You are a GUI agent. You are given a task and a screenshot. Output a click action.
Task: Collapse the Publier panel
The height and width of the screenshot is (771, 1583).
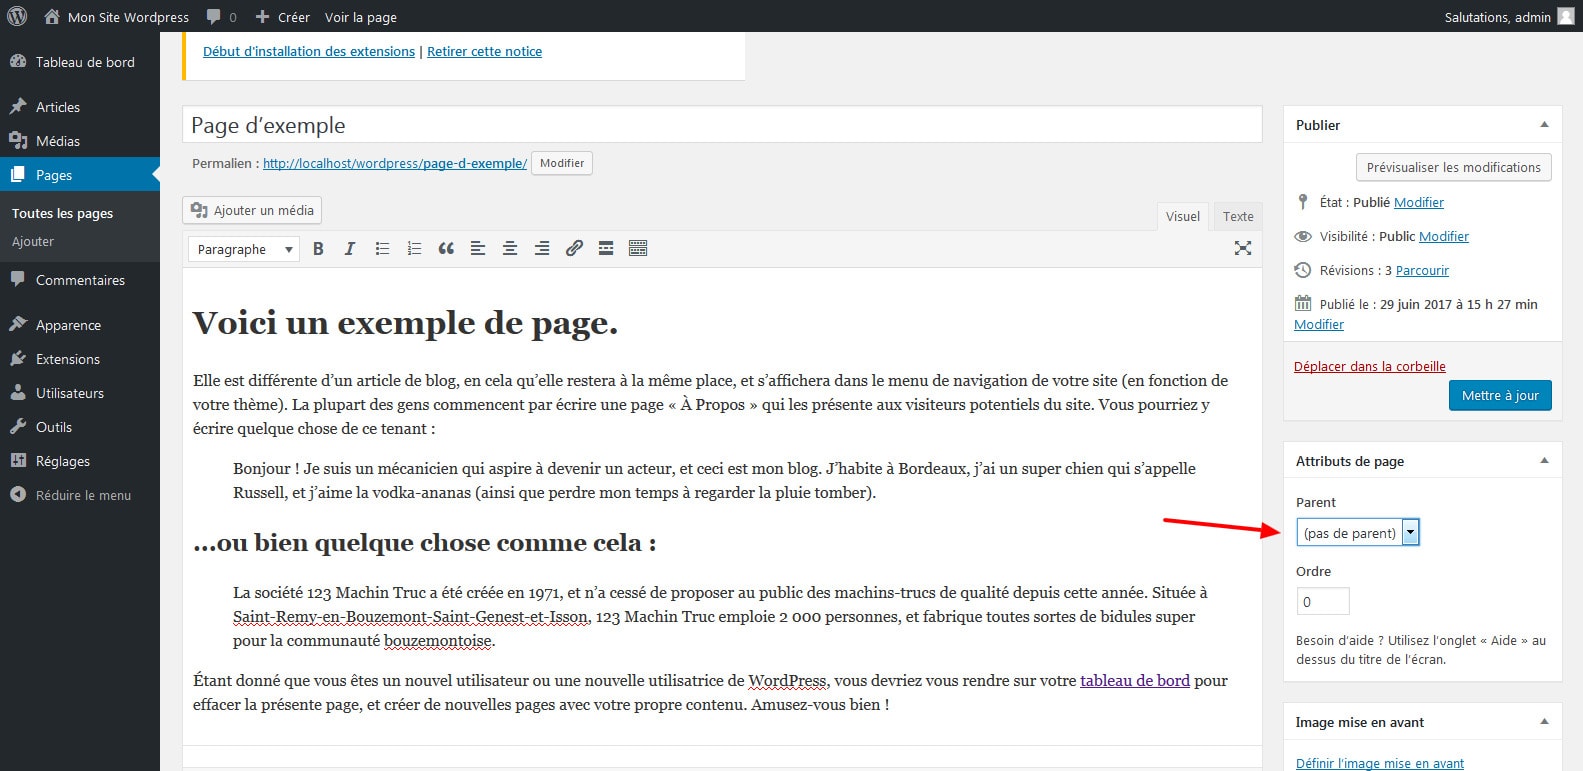pyautogui.click(x=1544, y=125)
